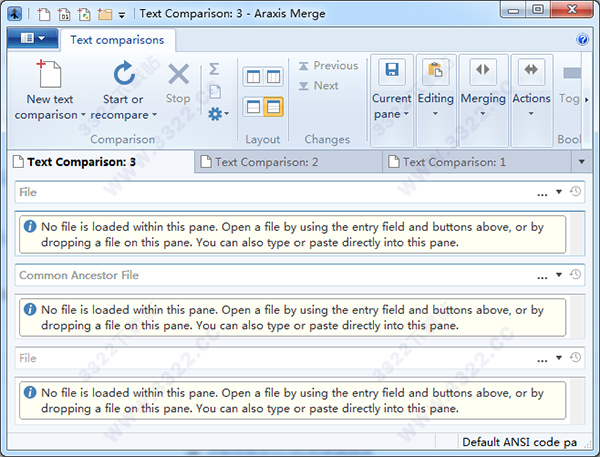Open the third File field's dropdown arrow
The height and width of the screenshot is (457, 600).
pyautogui.click(x=559, y=358)
